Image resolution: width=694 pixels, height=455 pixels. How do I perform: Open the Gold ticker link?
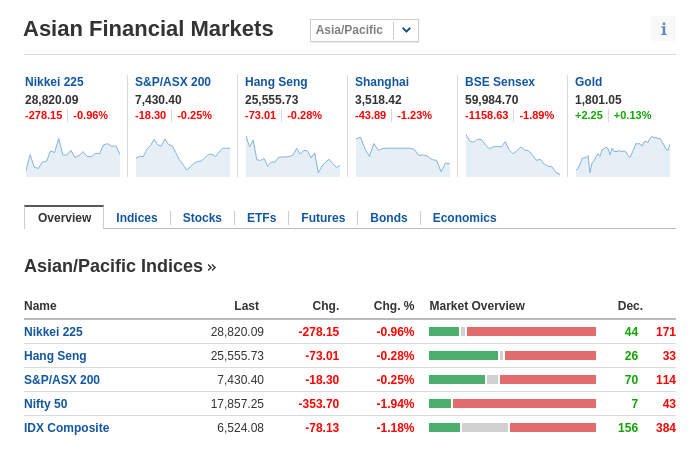(588, 82)
